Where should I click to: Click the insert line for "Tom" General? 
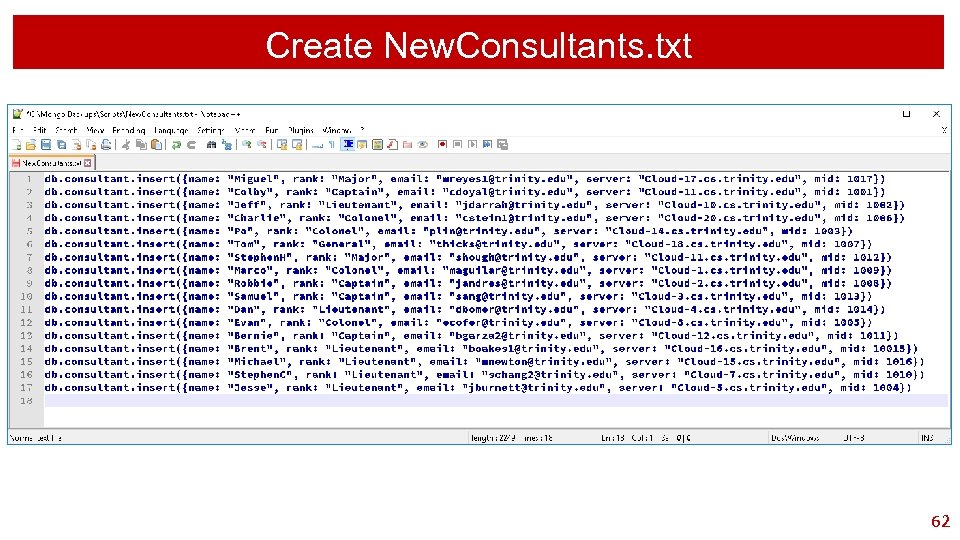458,244
